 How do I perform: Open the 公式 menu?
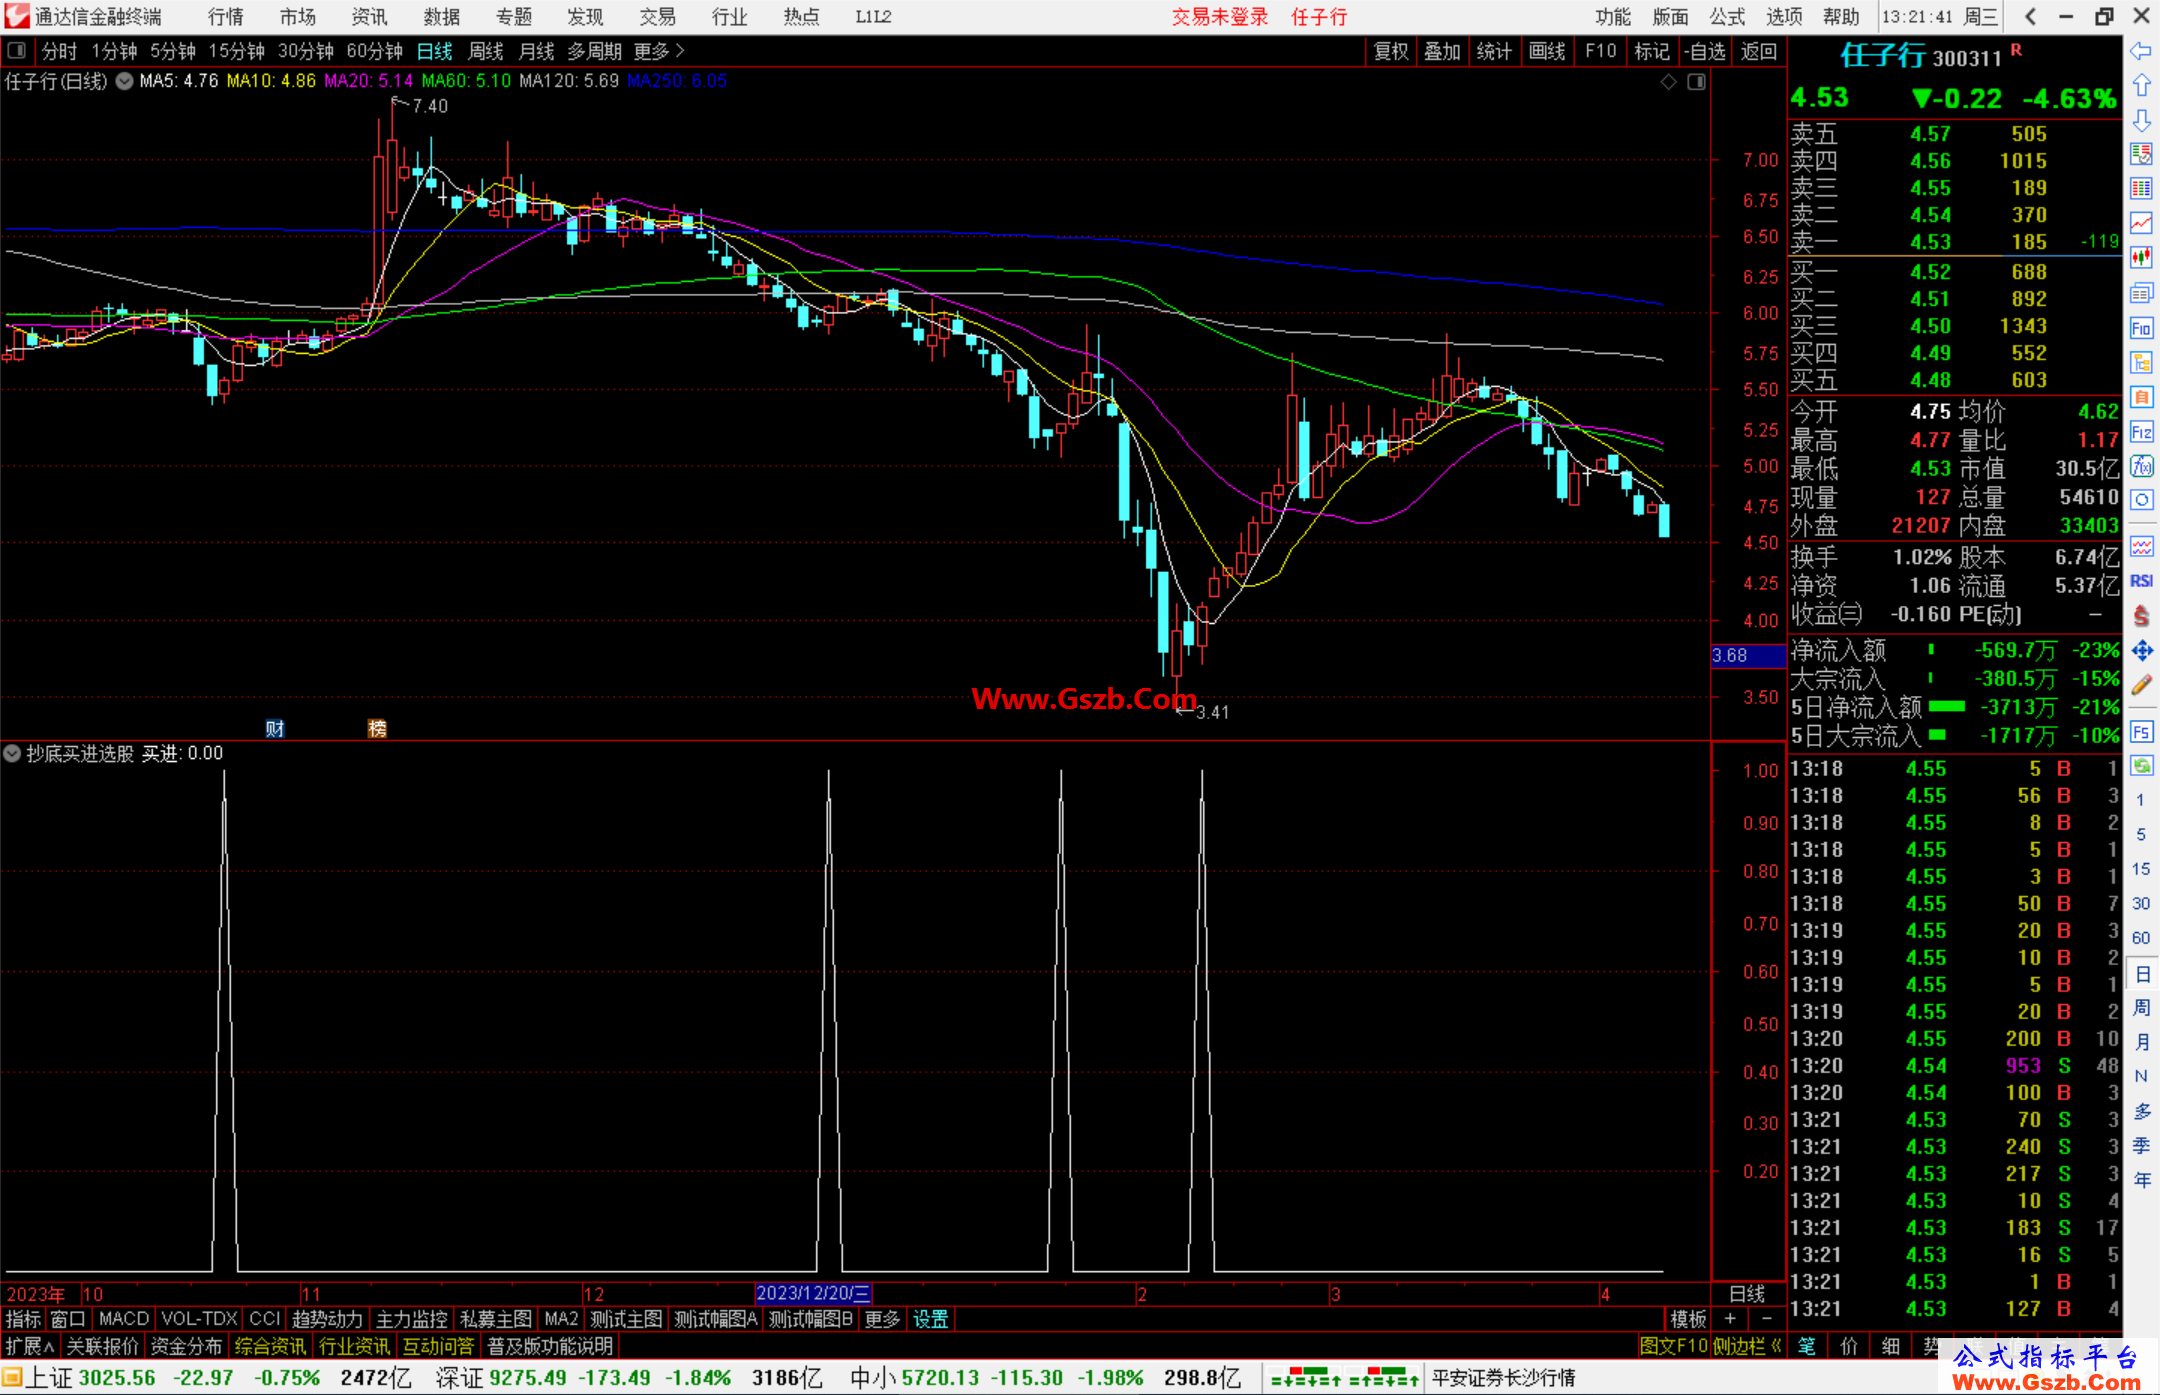[1727, 16]
